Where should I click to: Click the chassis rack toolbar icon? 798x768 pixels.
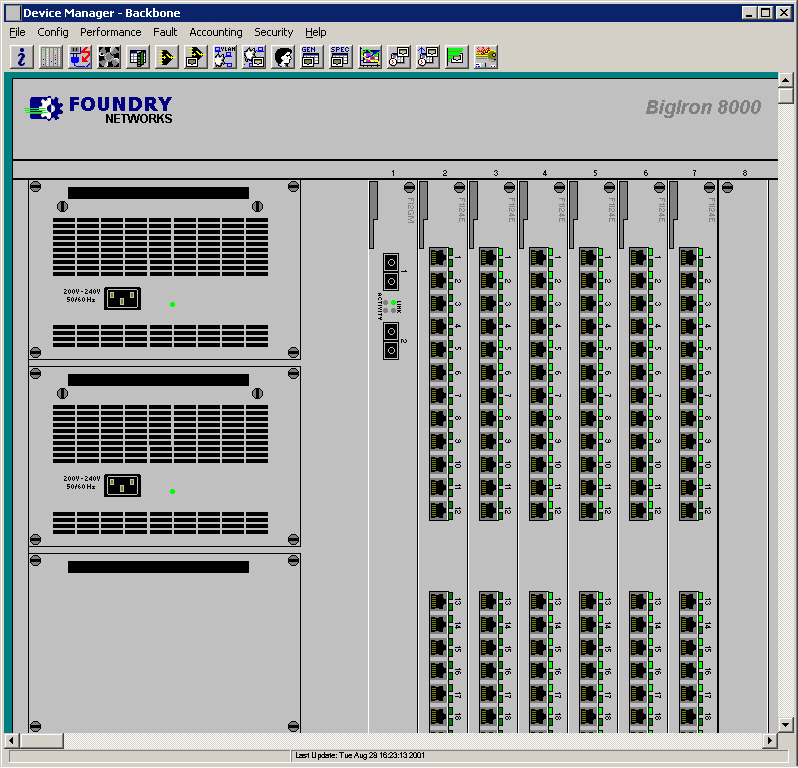click(x=50, y=57)
